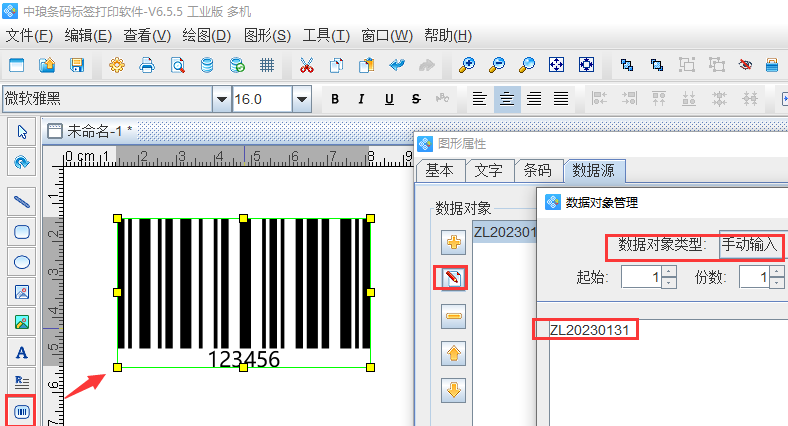Screen dimensions: 788x426
Task: Expand the font name dropdown arrow
Action: (x=221, y=99)
